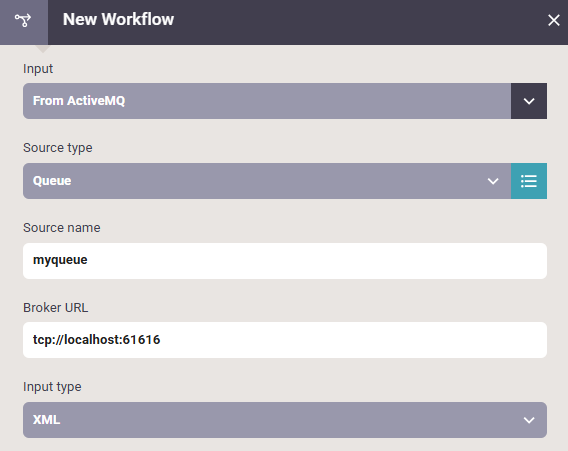The height and width of the screenshot is (451, 568).
Task: Open the From ActiveMQ input dropdown
Action: point(267,101)
